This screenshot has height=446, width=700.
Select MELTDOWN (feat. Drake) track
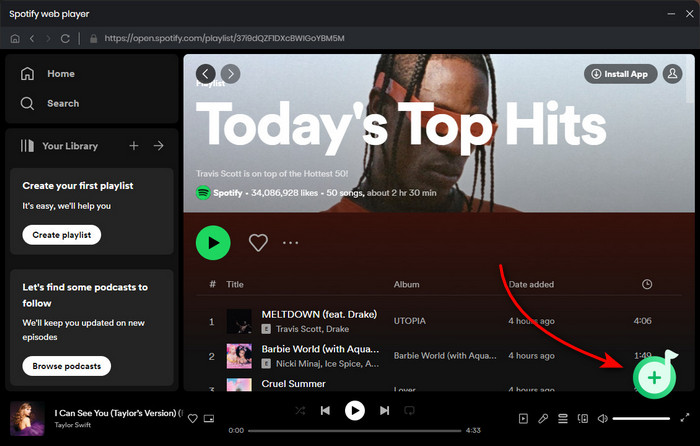319,314
